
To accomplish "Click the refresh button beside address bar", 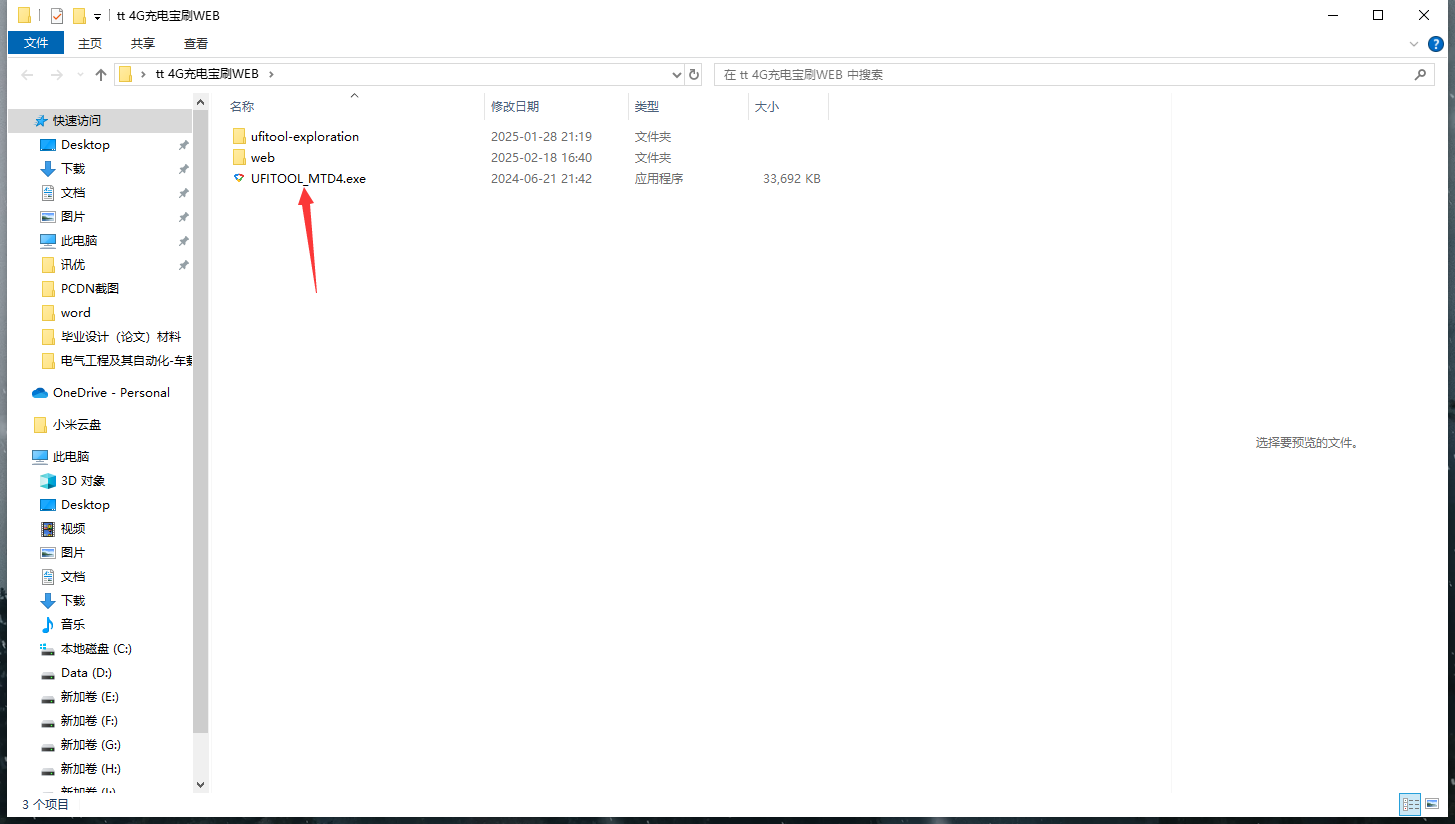I will coord(695,75).
